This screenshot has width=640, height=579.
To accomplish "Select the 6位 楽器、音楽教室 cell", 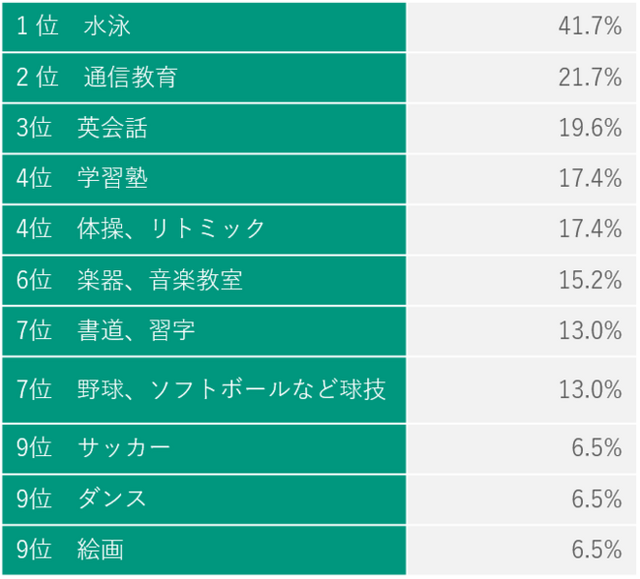I will pyautogui.click(x=129, y=280).
